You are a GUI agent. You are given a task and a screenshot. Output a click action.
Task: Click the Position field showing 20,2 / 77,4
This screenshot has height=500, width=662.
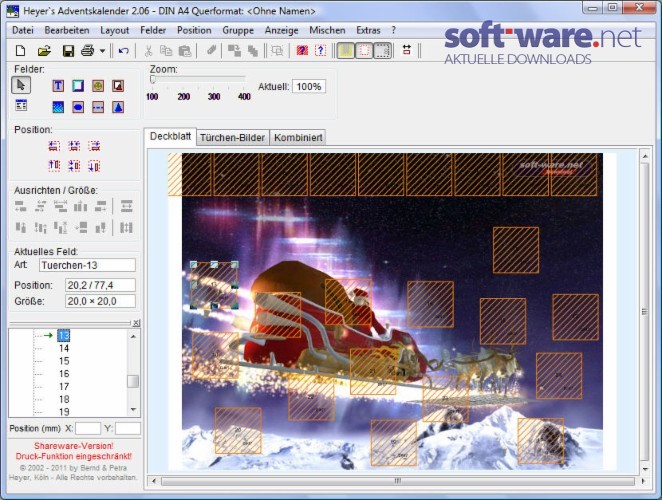tap(100, 285)
